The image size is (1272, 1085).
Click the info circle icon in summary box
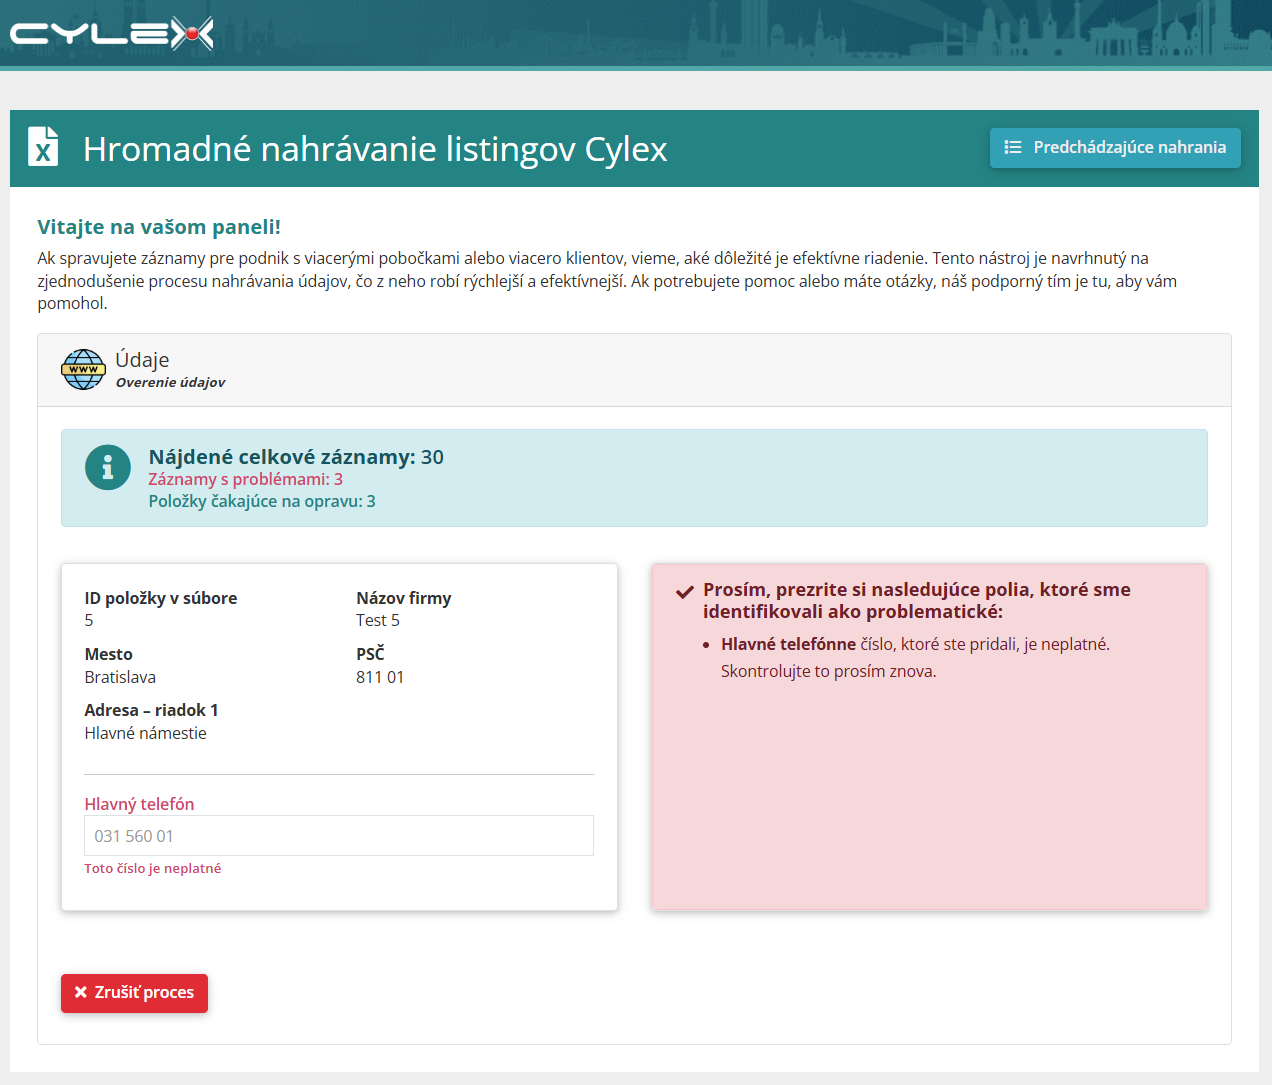[108, 467]
